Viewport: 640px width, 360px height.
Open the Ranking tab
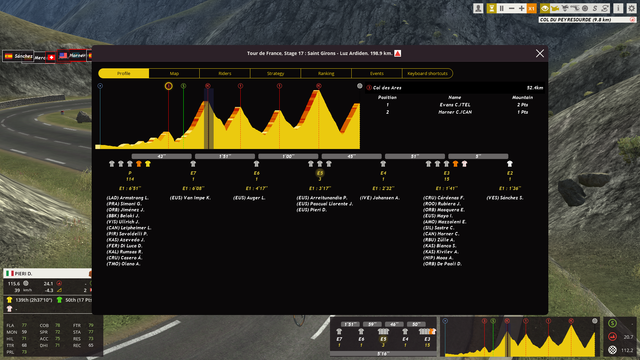pos(326,73)
